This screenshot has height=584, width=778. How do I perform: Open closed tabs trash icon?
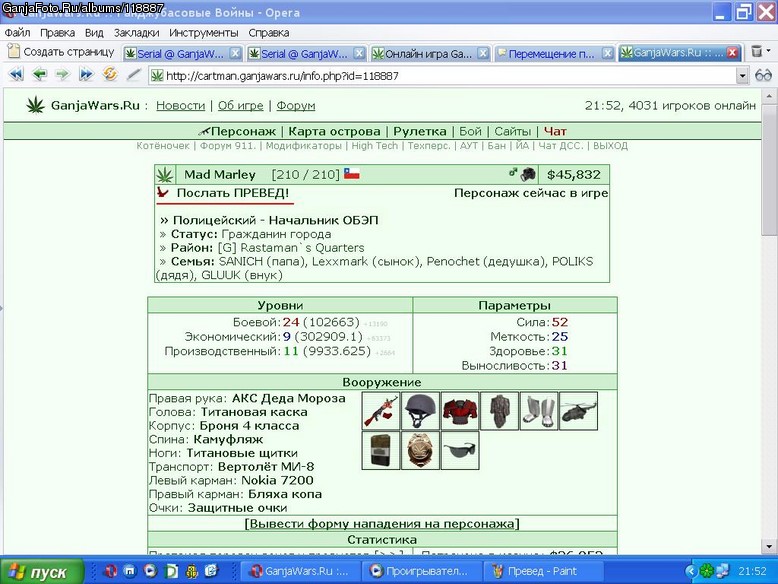coord(757,51)
